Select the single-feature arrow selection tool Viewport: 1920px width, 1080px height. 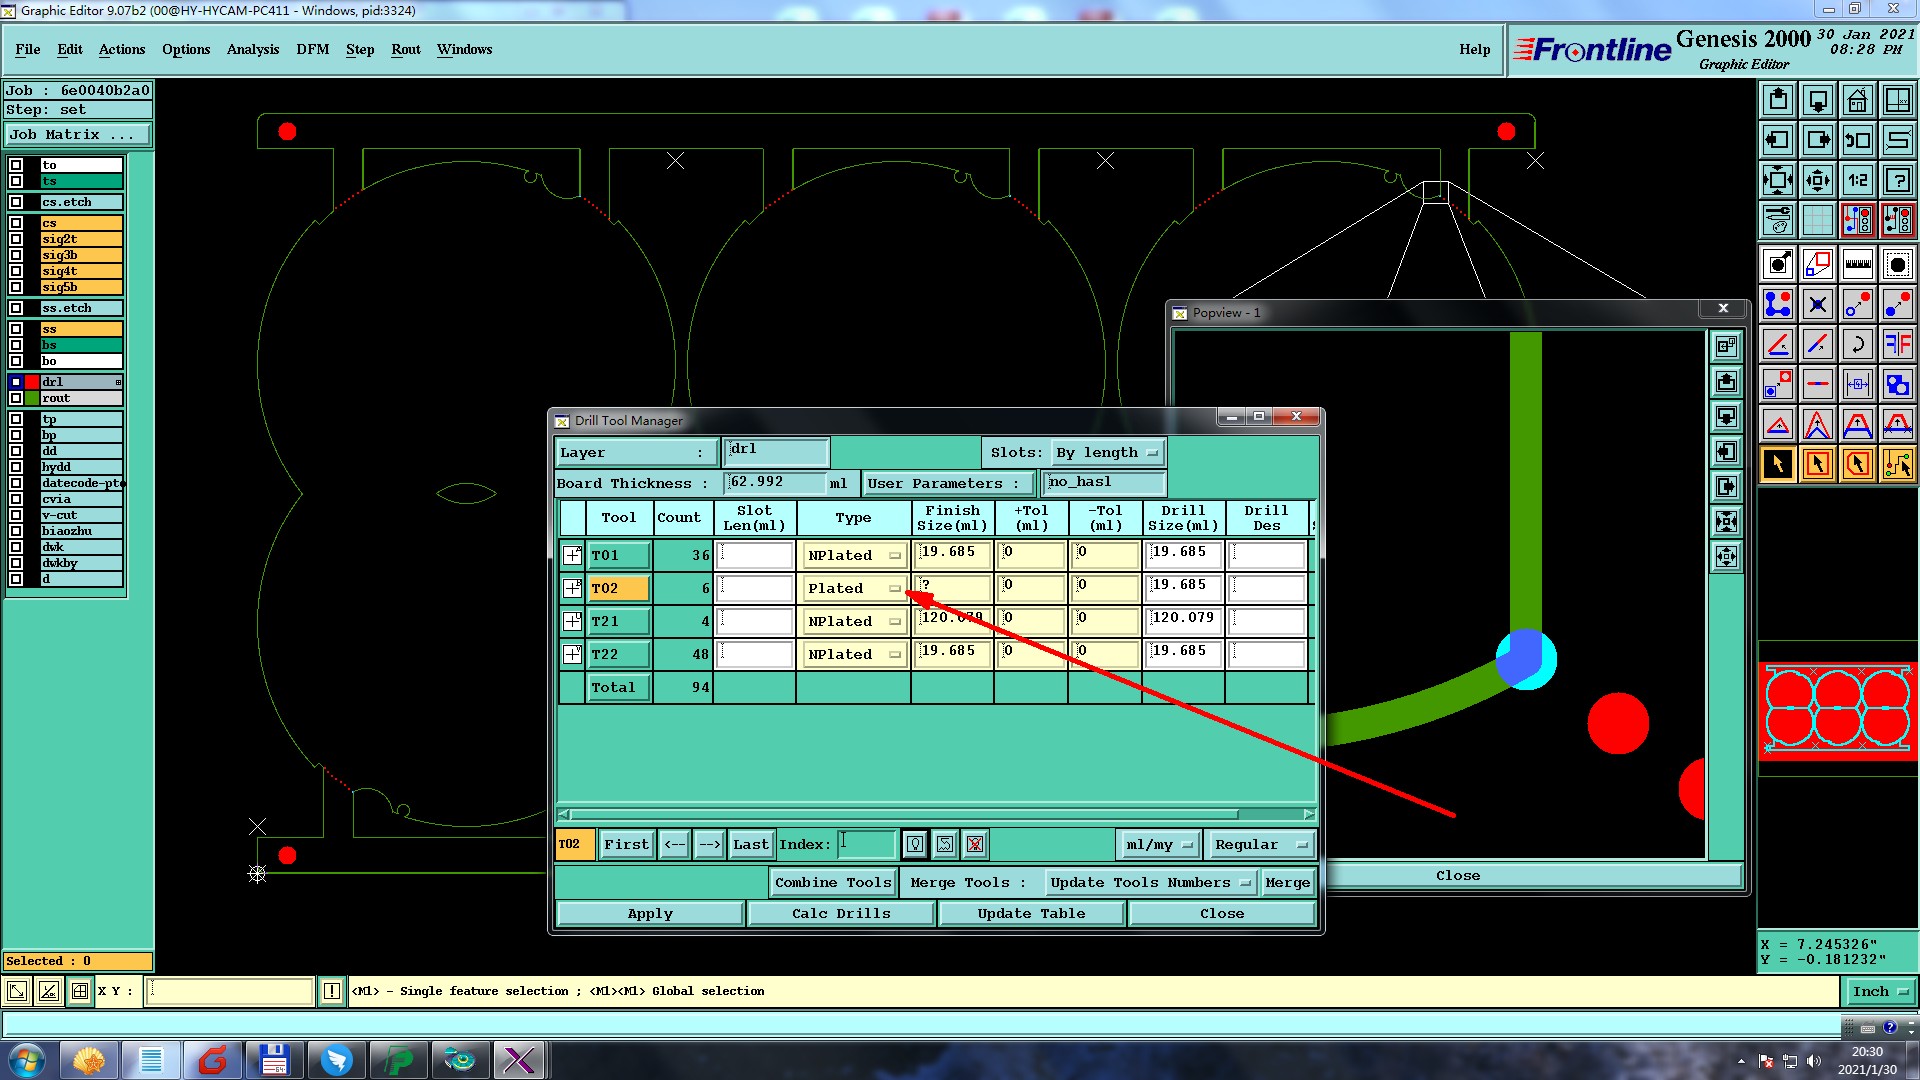pos(1777,464)
